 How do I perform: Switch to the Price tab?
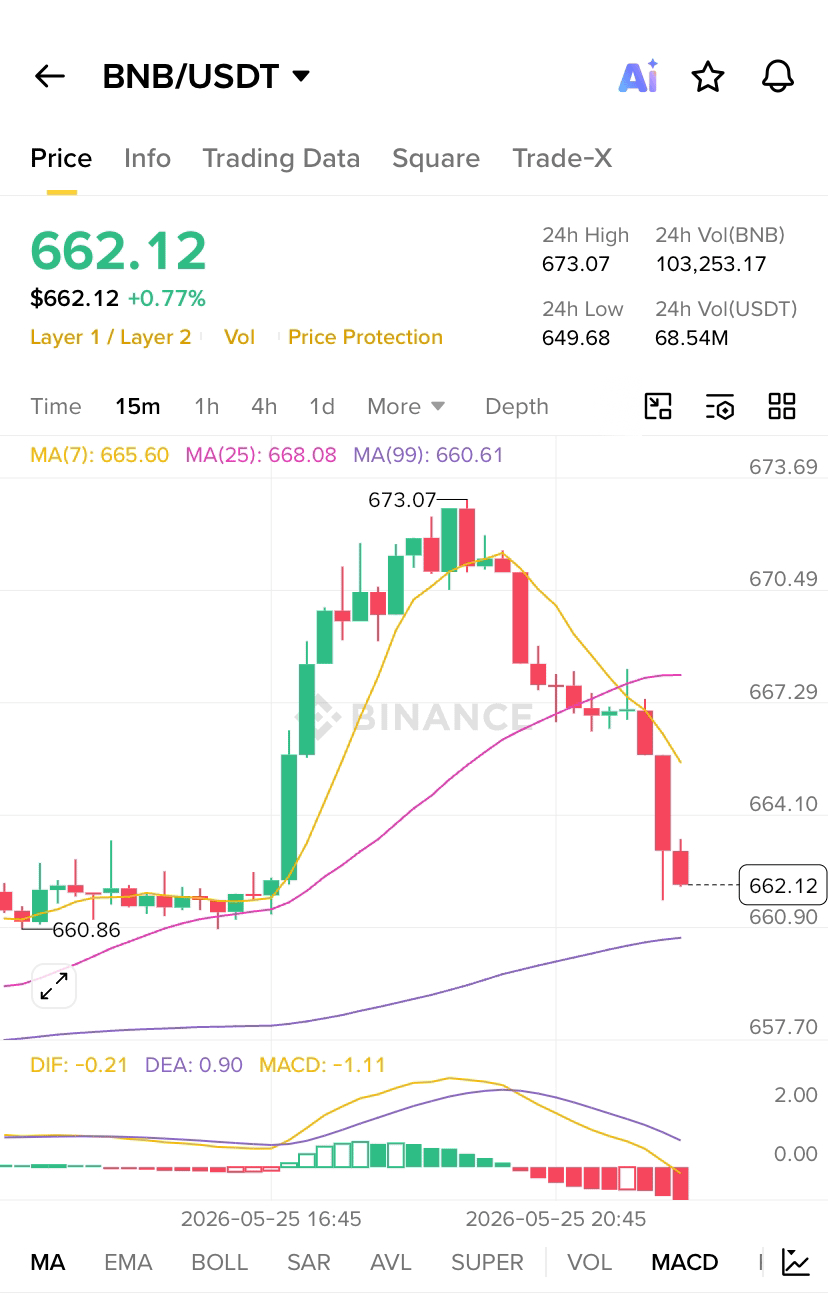61,158
